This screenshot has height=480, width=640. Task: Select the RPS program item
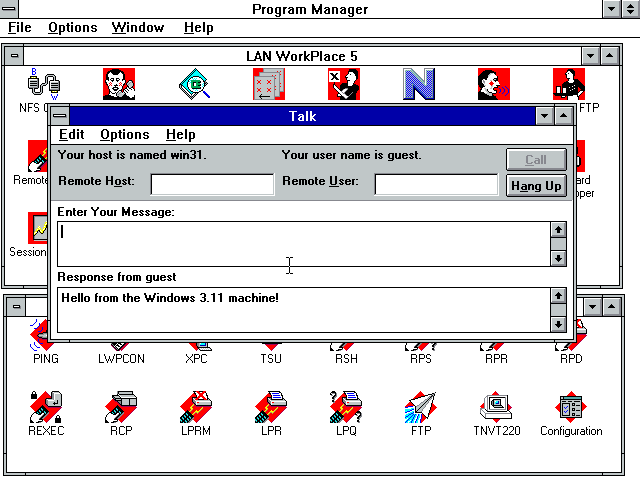[421, 358]
